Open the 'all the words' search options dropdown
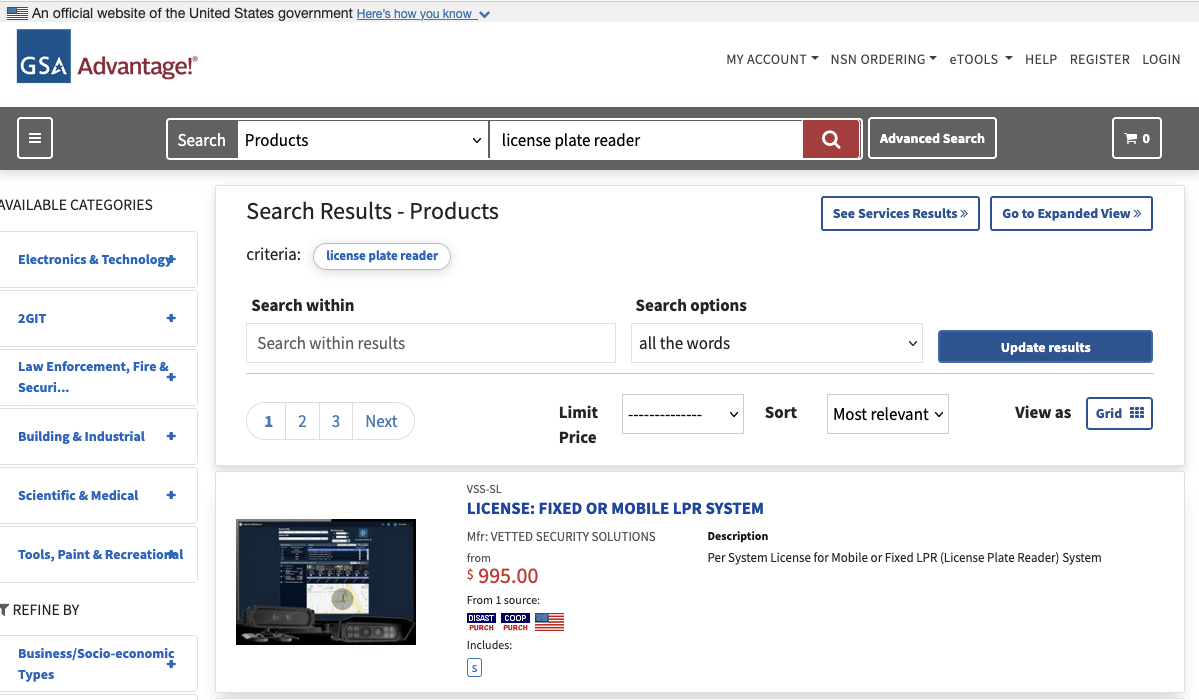 tap(776, 342)
